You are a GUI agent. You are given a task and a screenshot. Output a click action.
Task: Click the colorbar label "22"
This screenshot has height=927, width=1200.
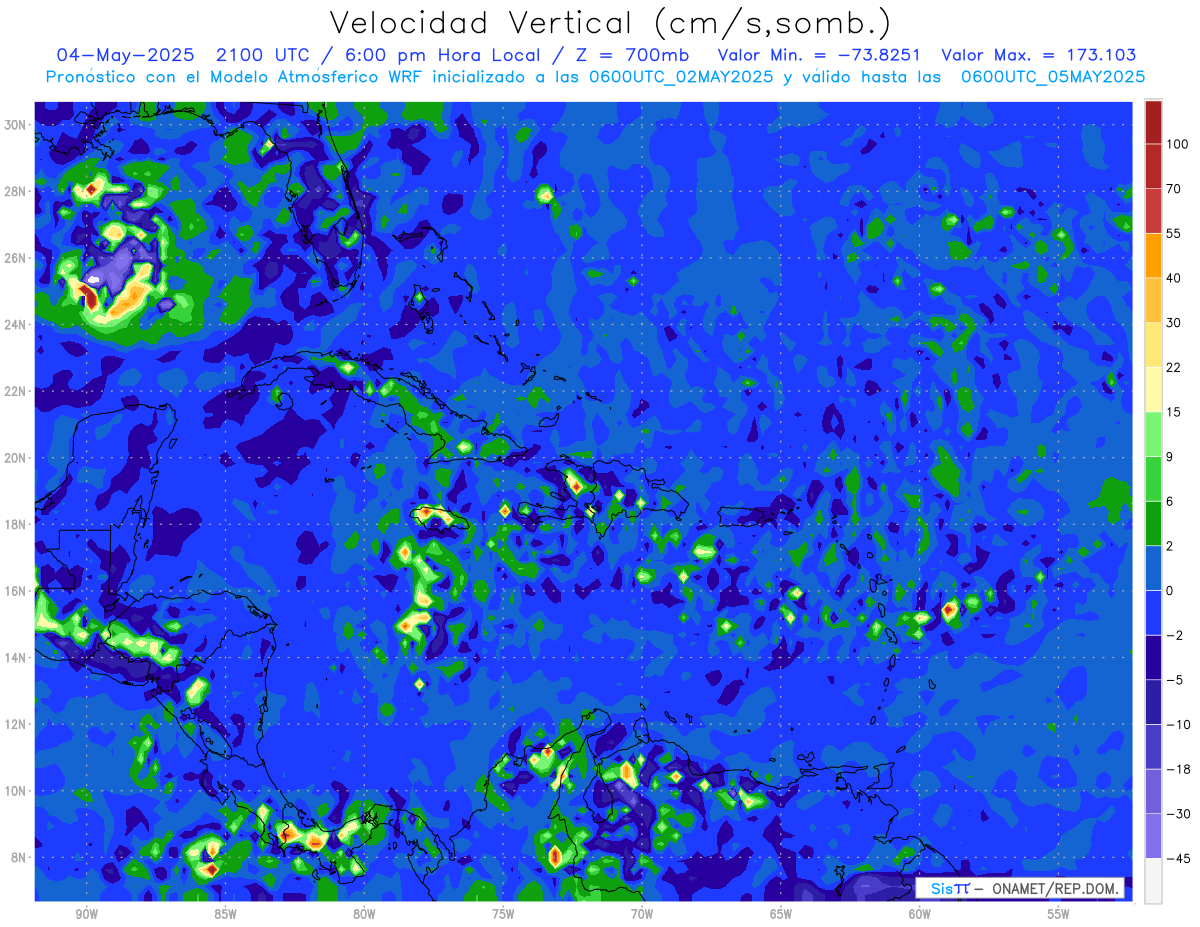(1174, 367)
